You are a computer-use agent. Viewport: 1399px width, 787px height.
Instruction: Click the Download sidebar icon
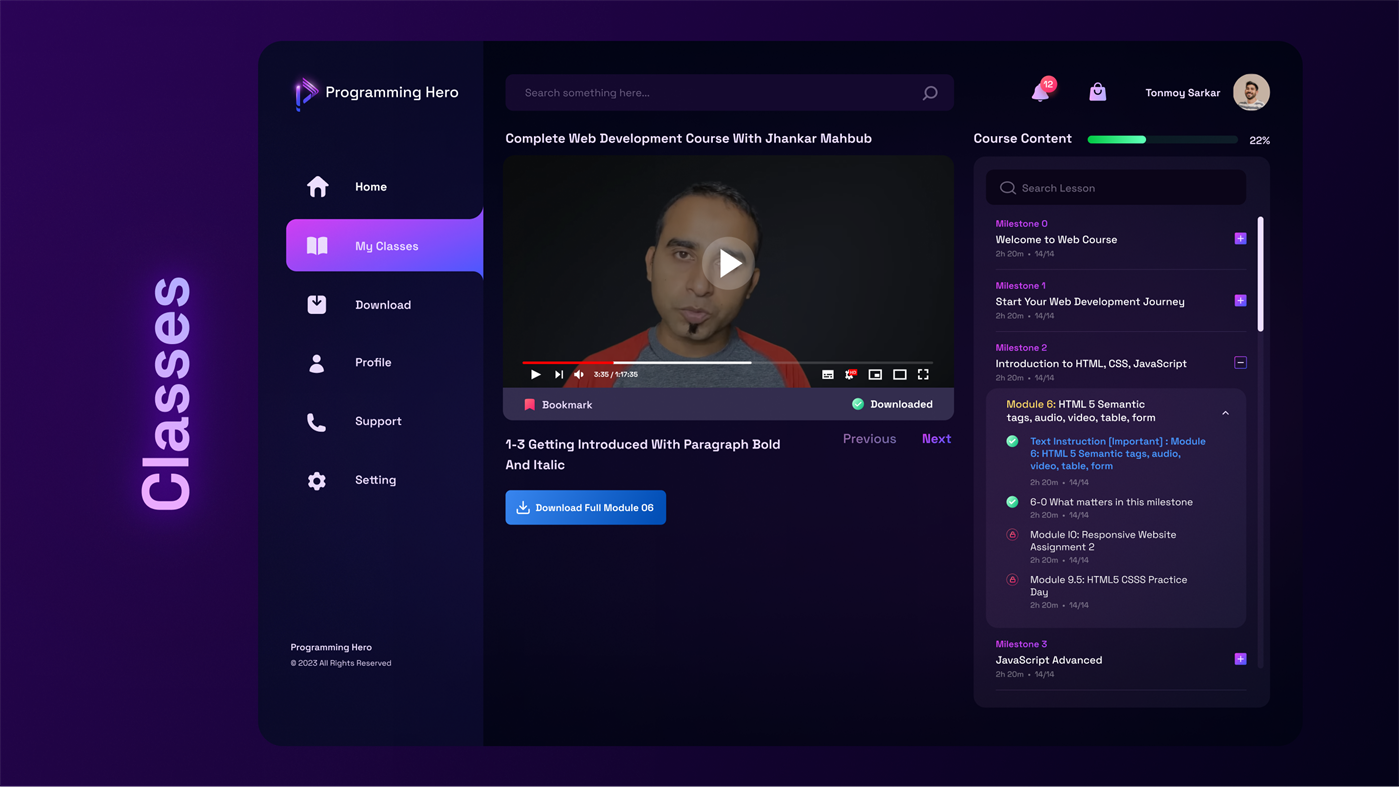pos(317,305)
